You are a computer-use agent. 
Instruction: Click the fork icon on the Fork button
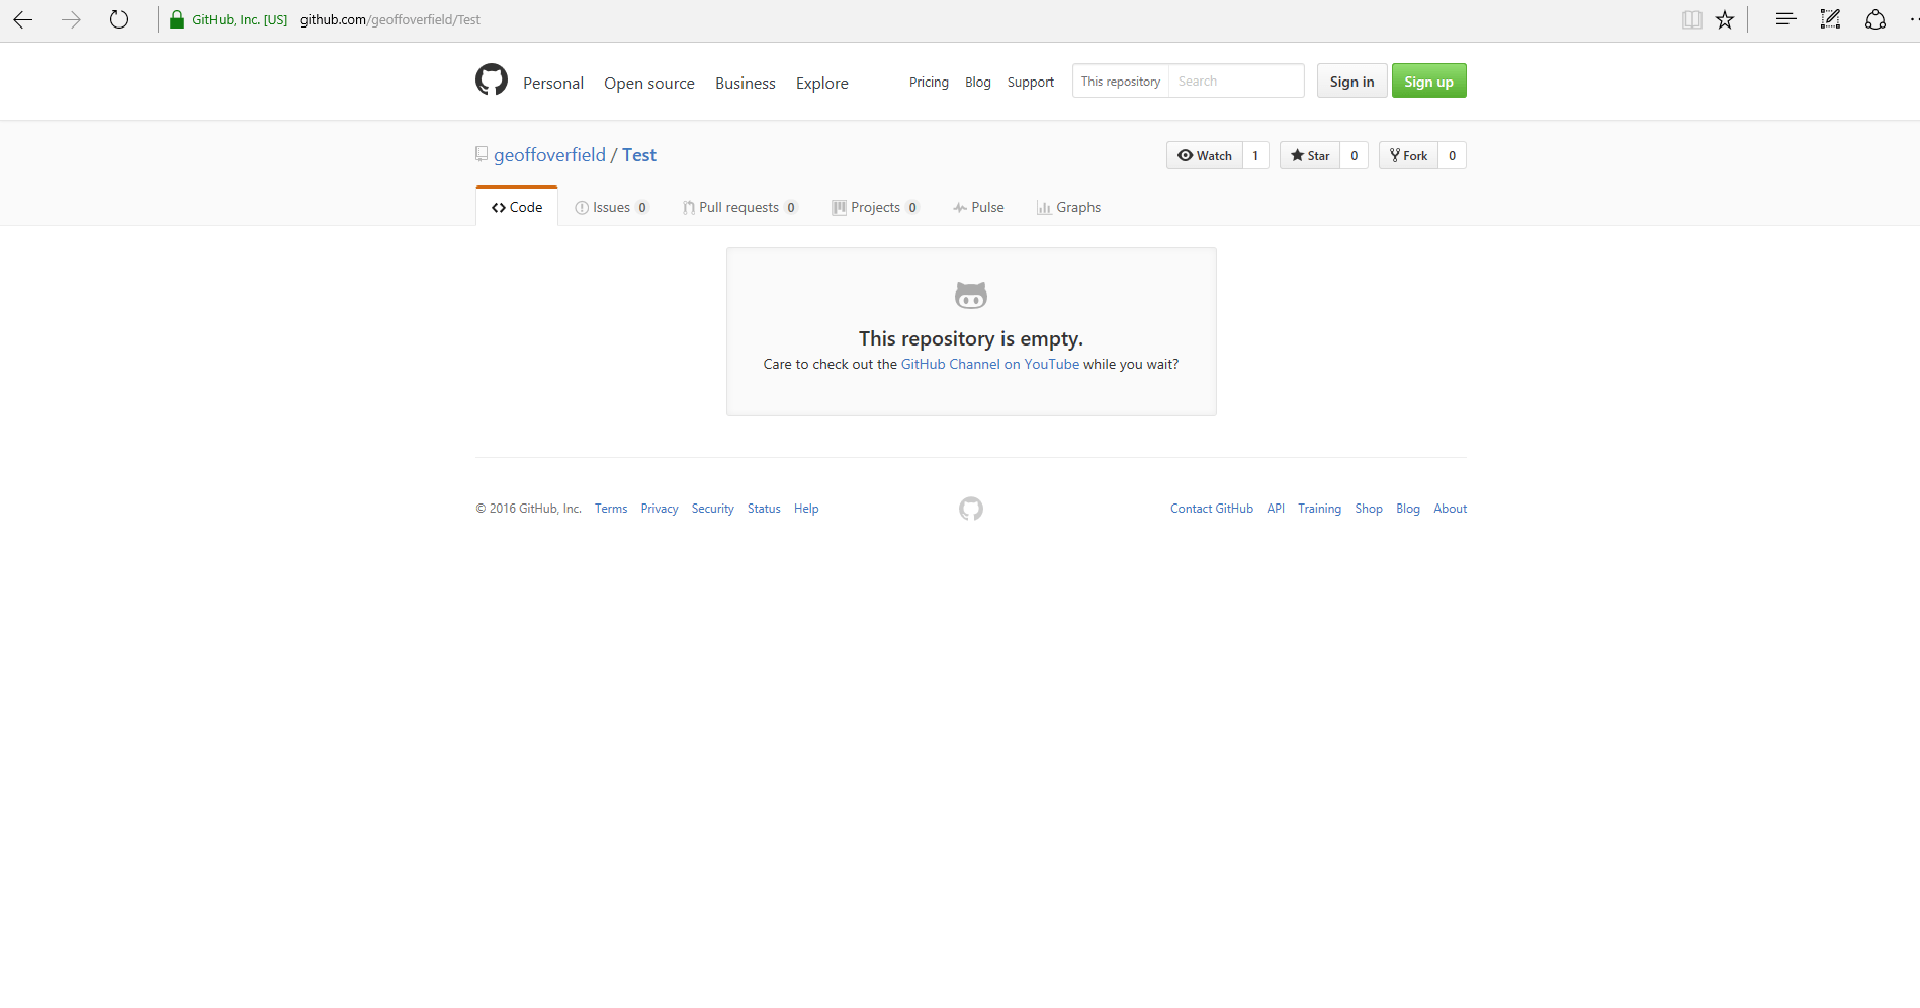coord(1395,155)
